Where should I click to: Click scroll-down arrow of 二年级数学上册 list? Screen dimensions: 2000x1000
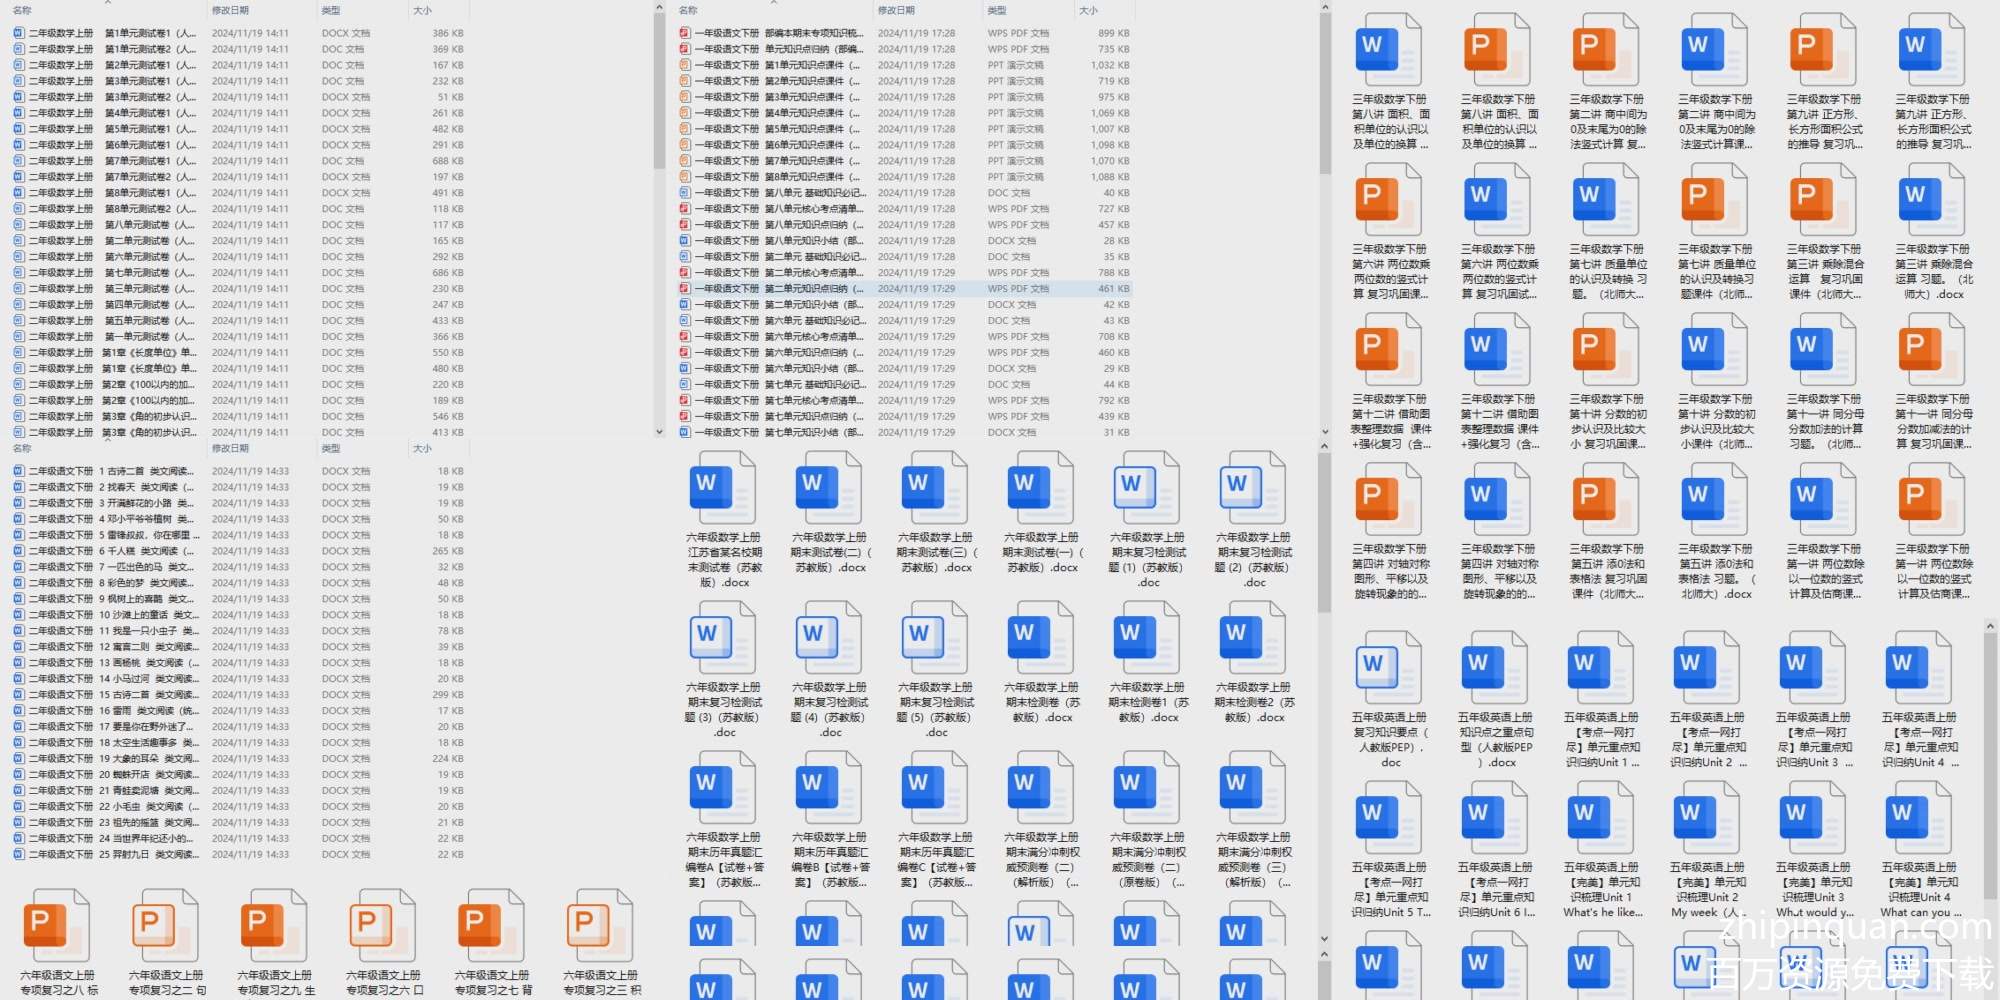pos(659,432)
